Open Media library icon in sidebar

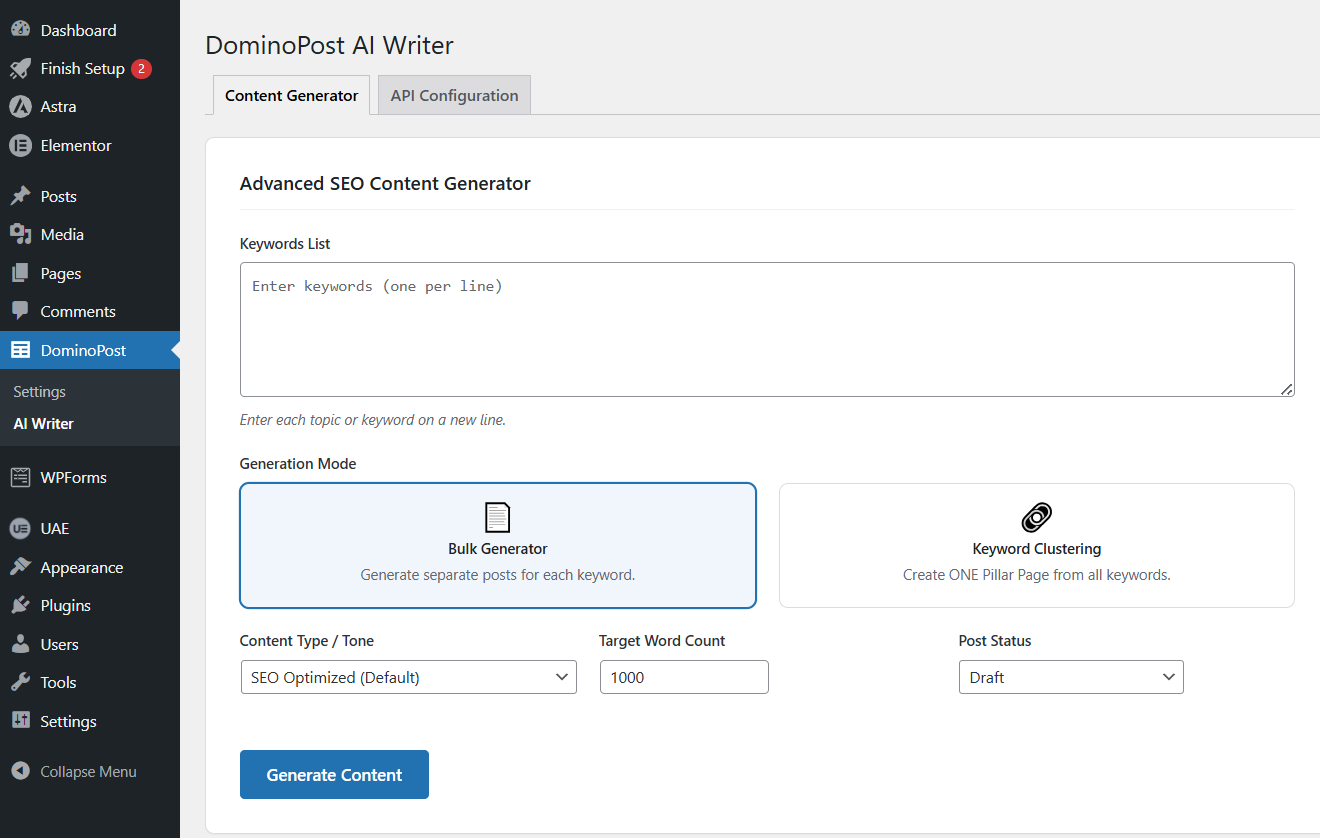coord(20,235)
